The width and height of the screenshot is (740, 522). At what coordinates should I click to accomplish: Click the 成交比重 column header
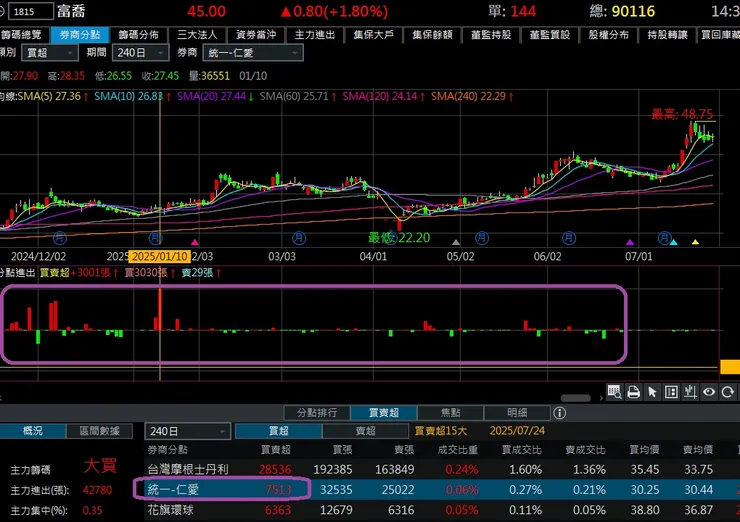457,450
